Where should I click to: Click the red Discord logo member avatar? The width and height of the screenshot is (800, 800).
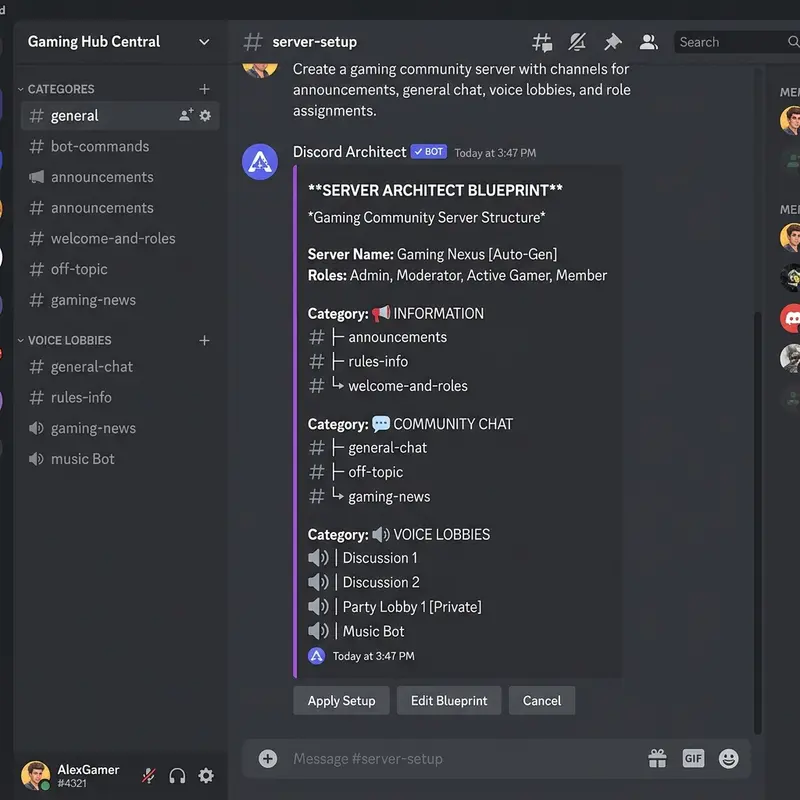click(790, 318)
